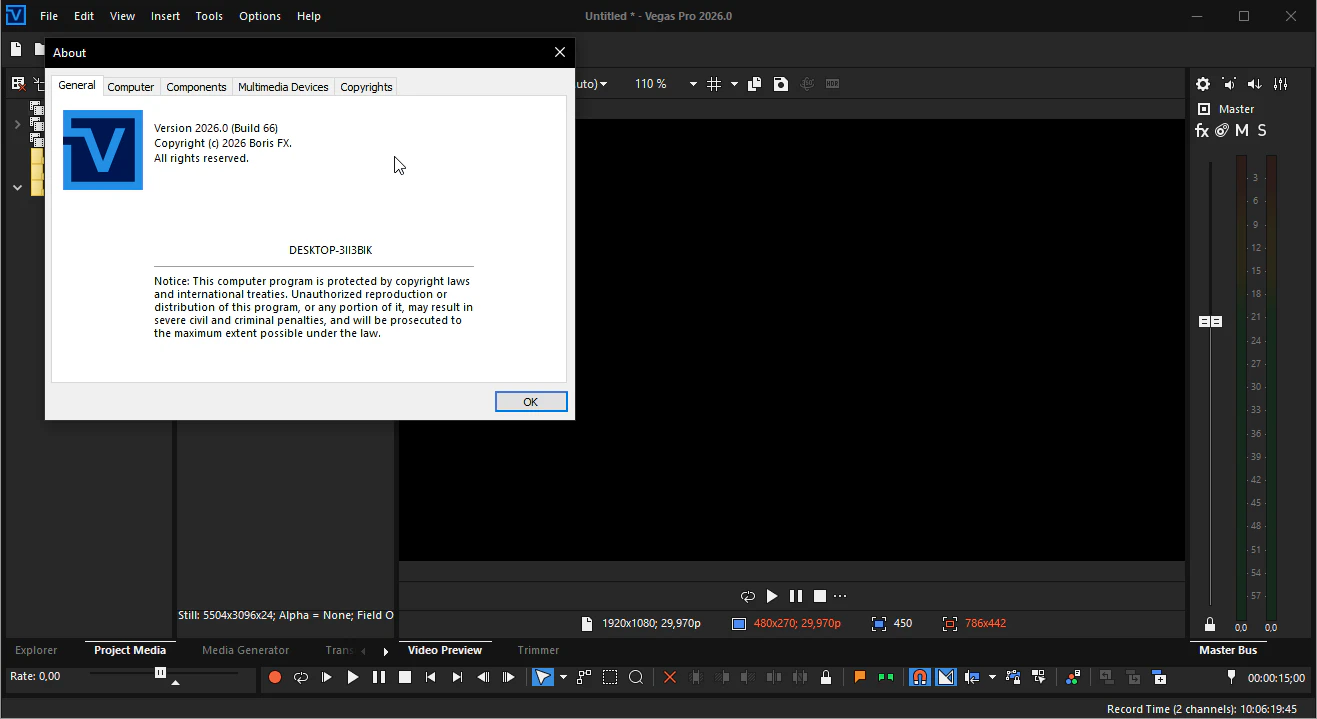Screen dimensions: 1317x719
Task: Expand the normal edit tool dropdown arrow
Action: tap(563, 677)
